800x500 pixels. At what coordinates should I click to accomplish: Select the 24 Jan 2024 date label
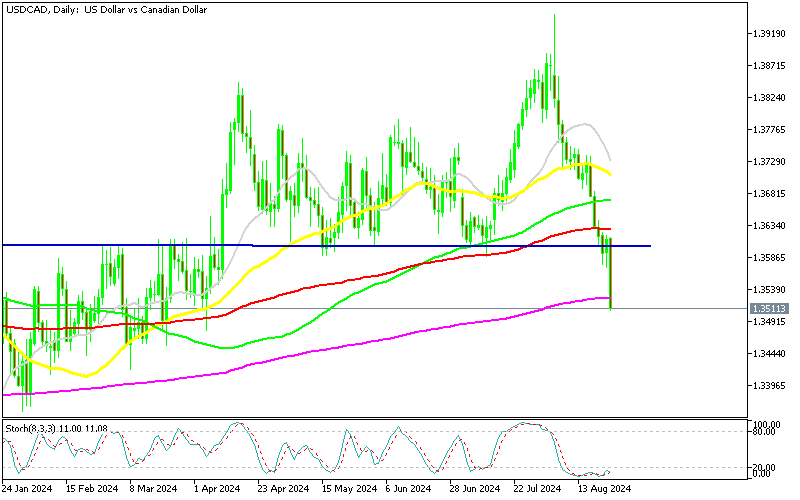28,490
